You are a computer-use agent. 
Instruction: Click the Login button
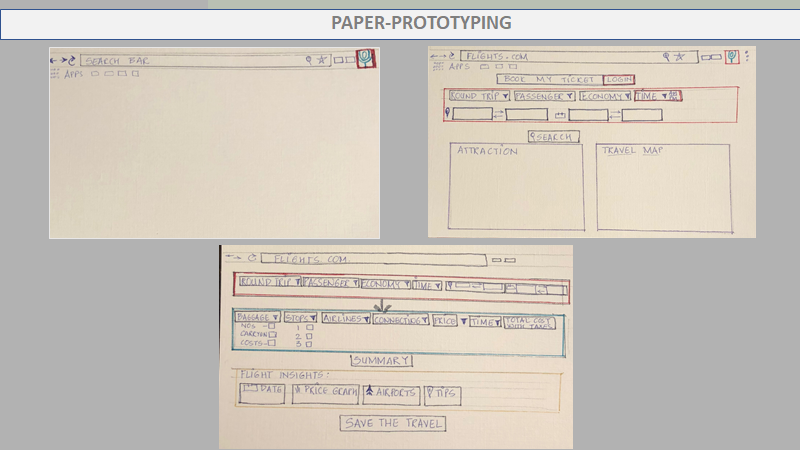tap(618, 79)
